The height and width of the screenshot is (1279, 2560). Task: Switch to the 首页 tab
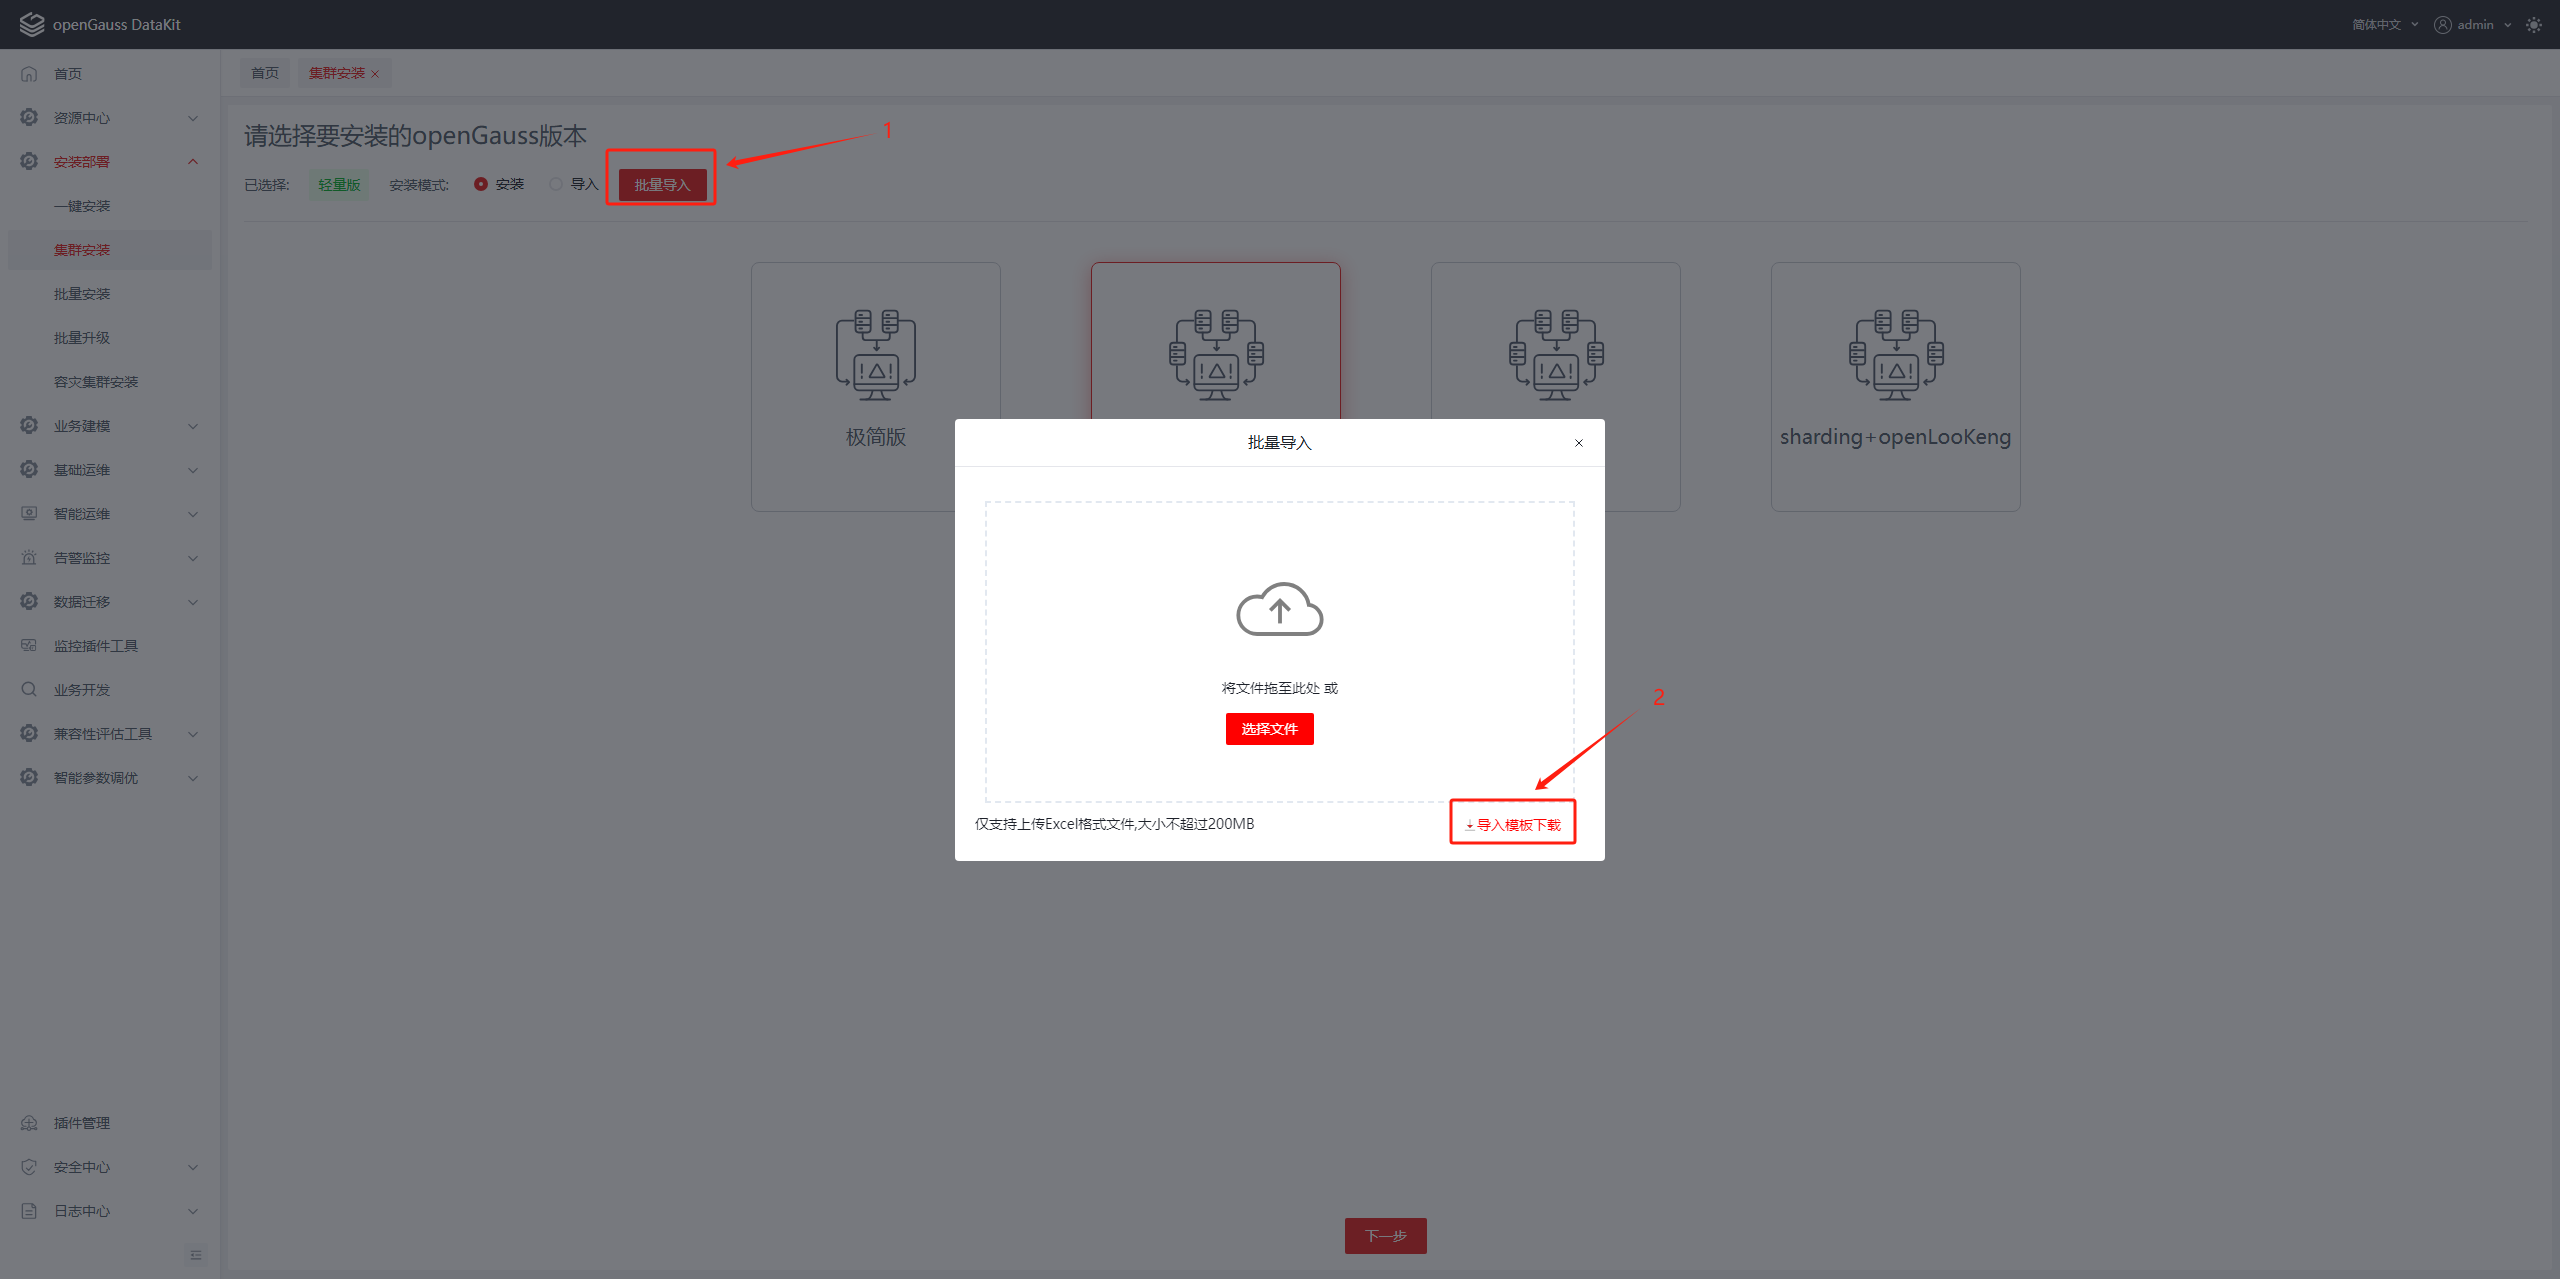click(265, 73)
